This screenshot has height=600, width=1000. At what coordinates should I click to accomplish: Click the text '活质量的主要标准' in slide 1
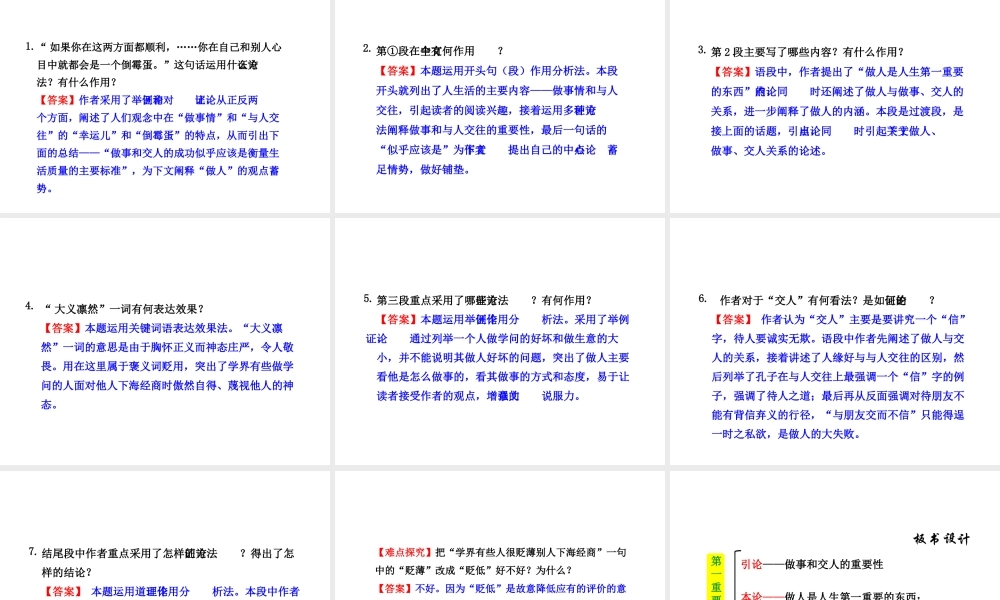point(79,171)
